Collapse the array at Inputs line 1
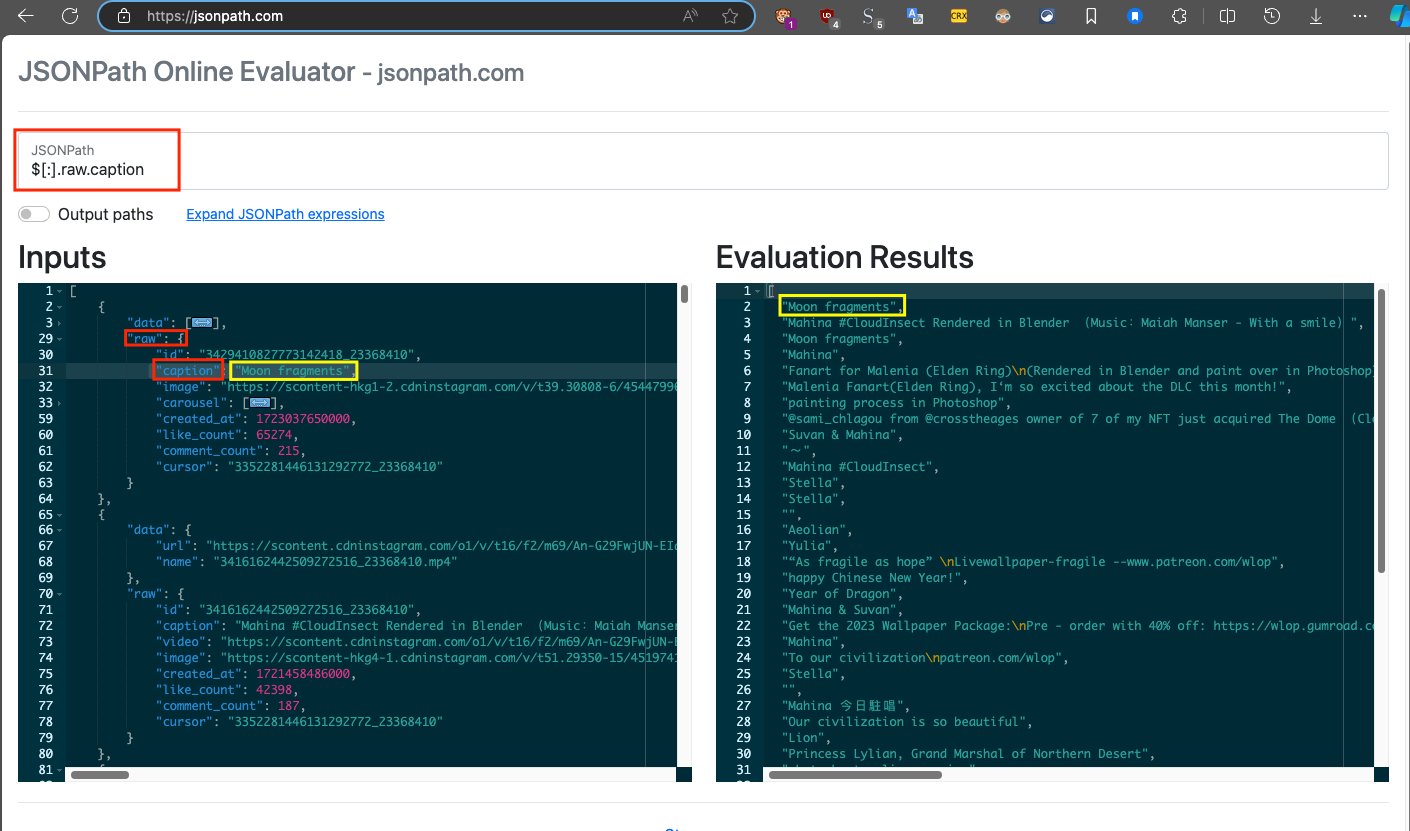Screen dimensions: 1410x831 (x=58, y=291)
